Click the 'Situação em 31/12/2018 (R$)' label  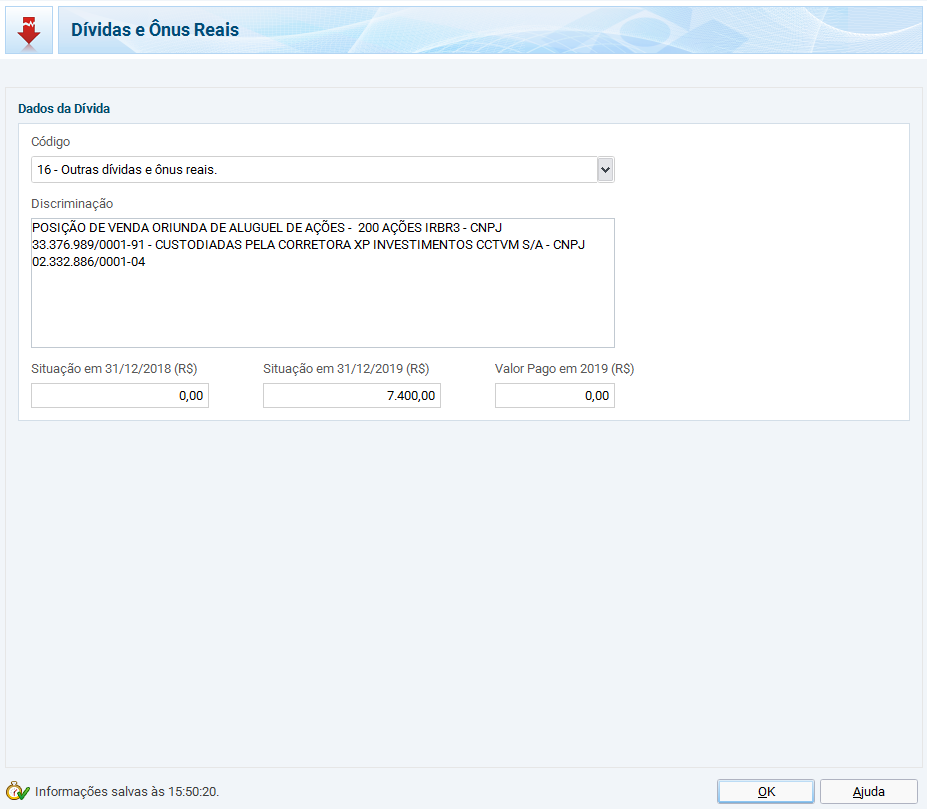pyautogui.click(x=114, y=368)
